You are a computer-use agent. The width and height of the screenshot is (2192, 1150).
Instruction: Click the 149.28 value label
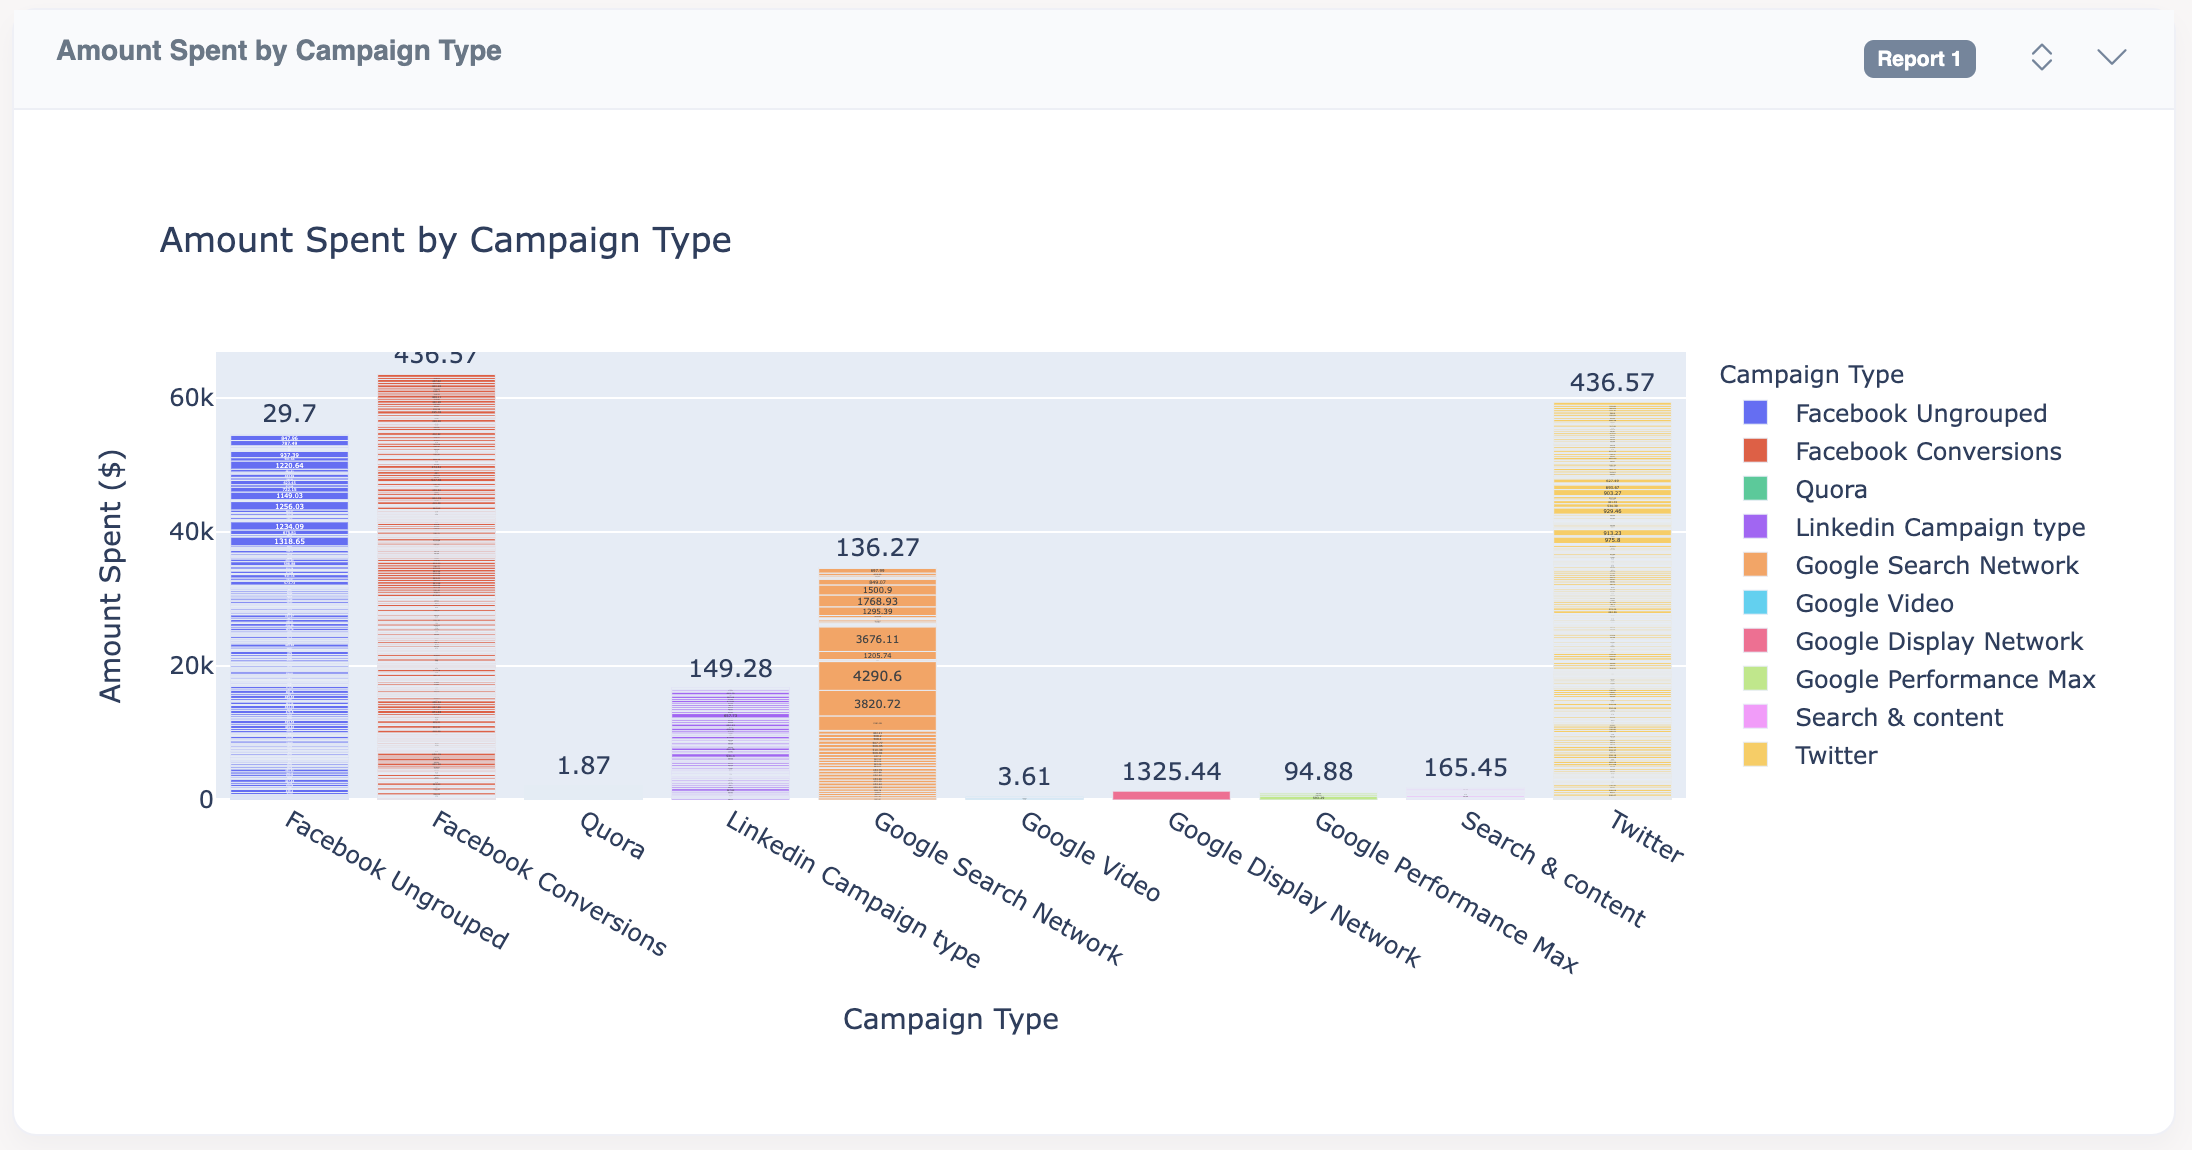[730, 668]
